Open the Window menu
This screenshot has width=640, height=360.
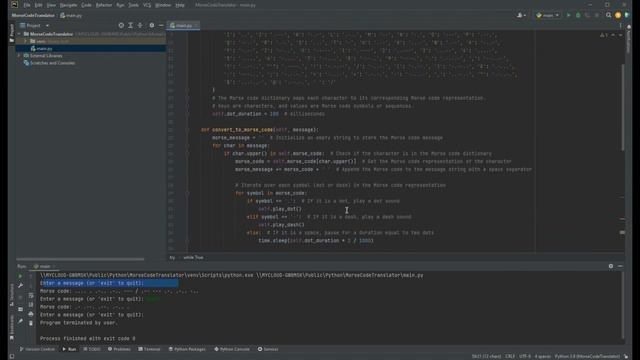point(163,5)
